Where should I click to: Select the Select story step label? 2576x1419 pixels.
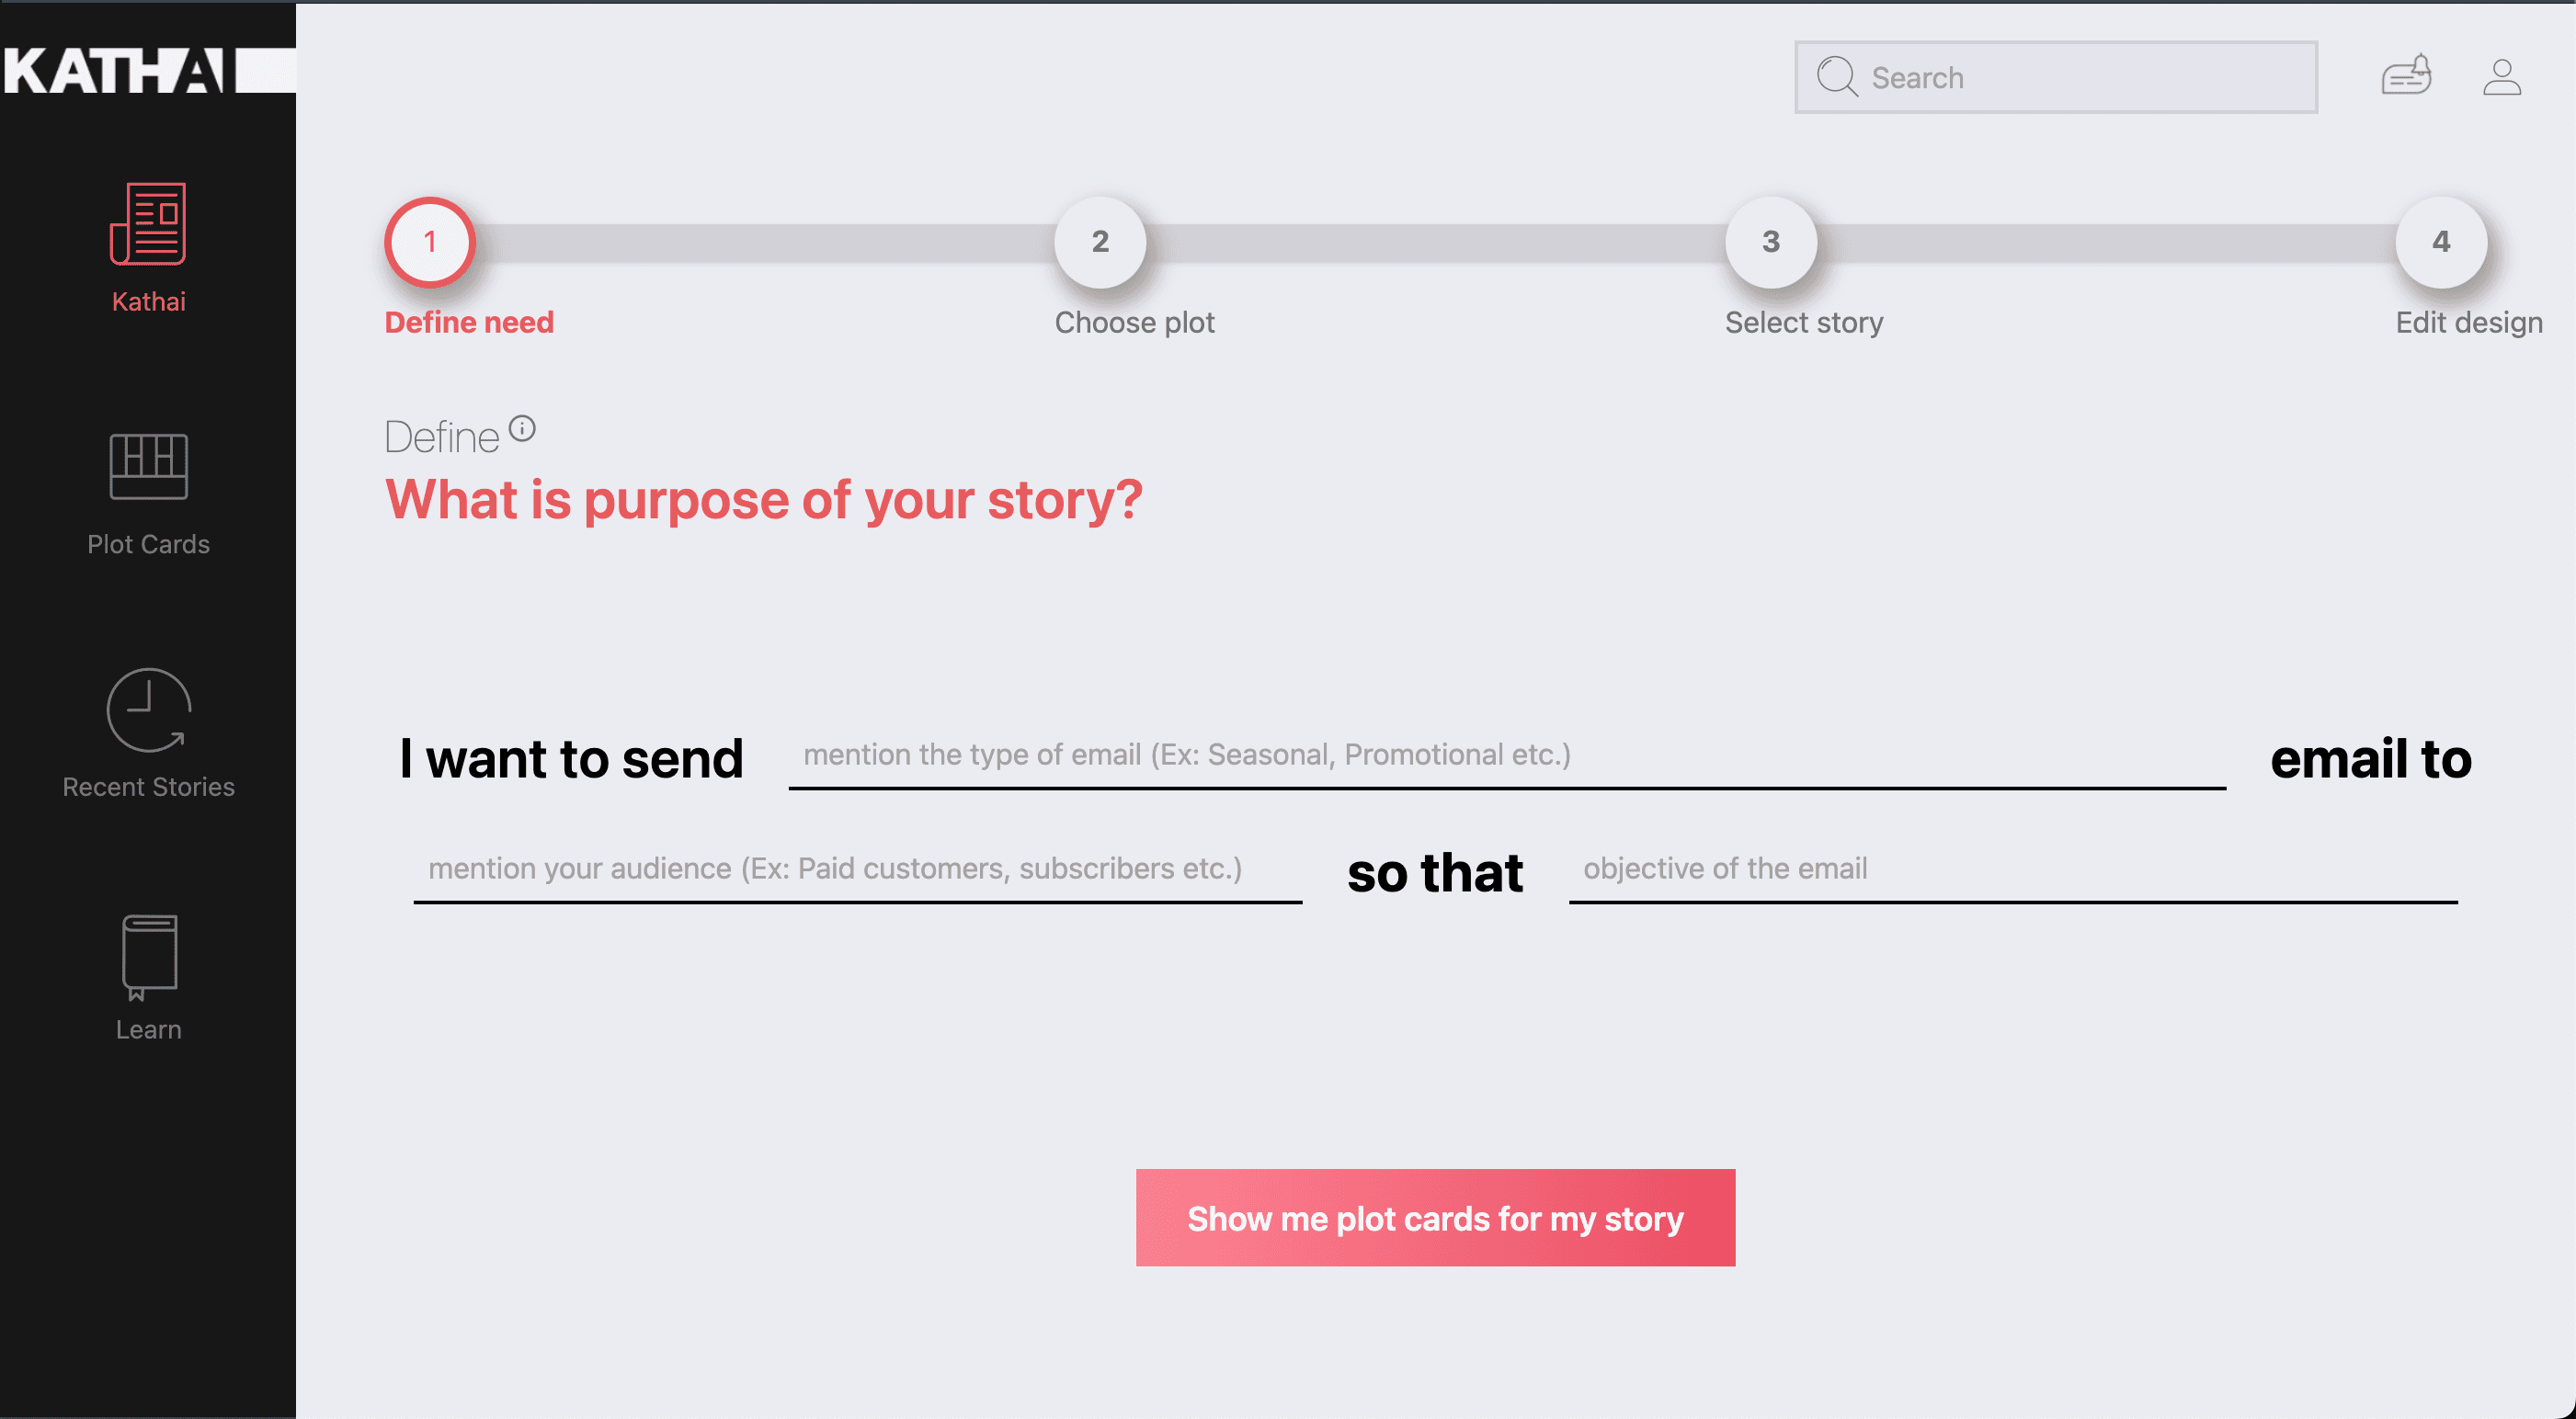click(1803, 323)
